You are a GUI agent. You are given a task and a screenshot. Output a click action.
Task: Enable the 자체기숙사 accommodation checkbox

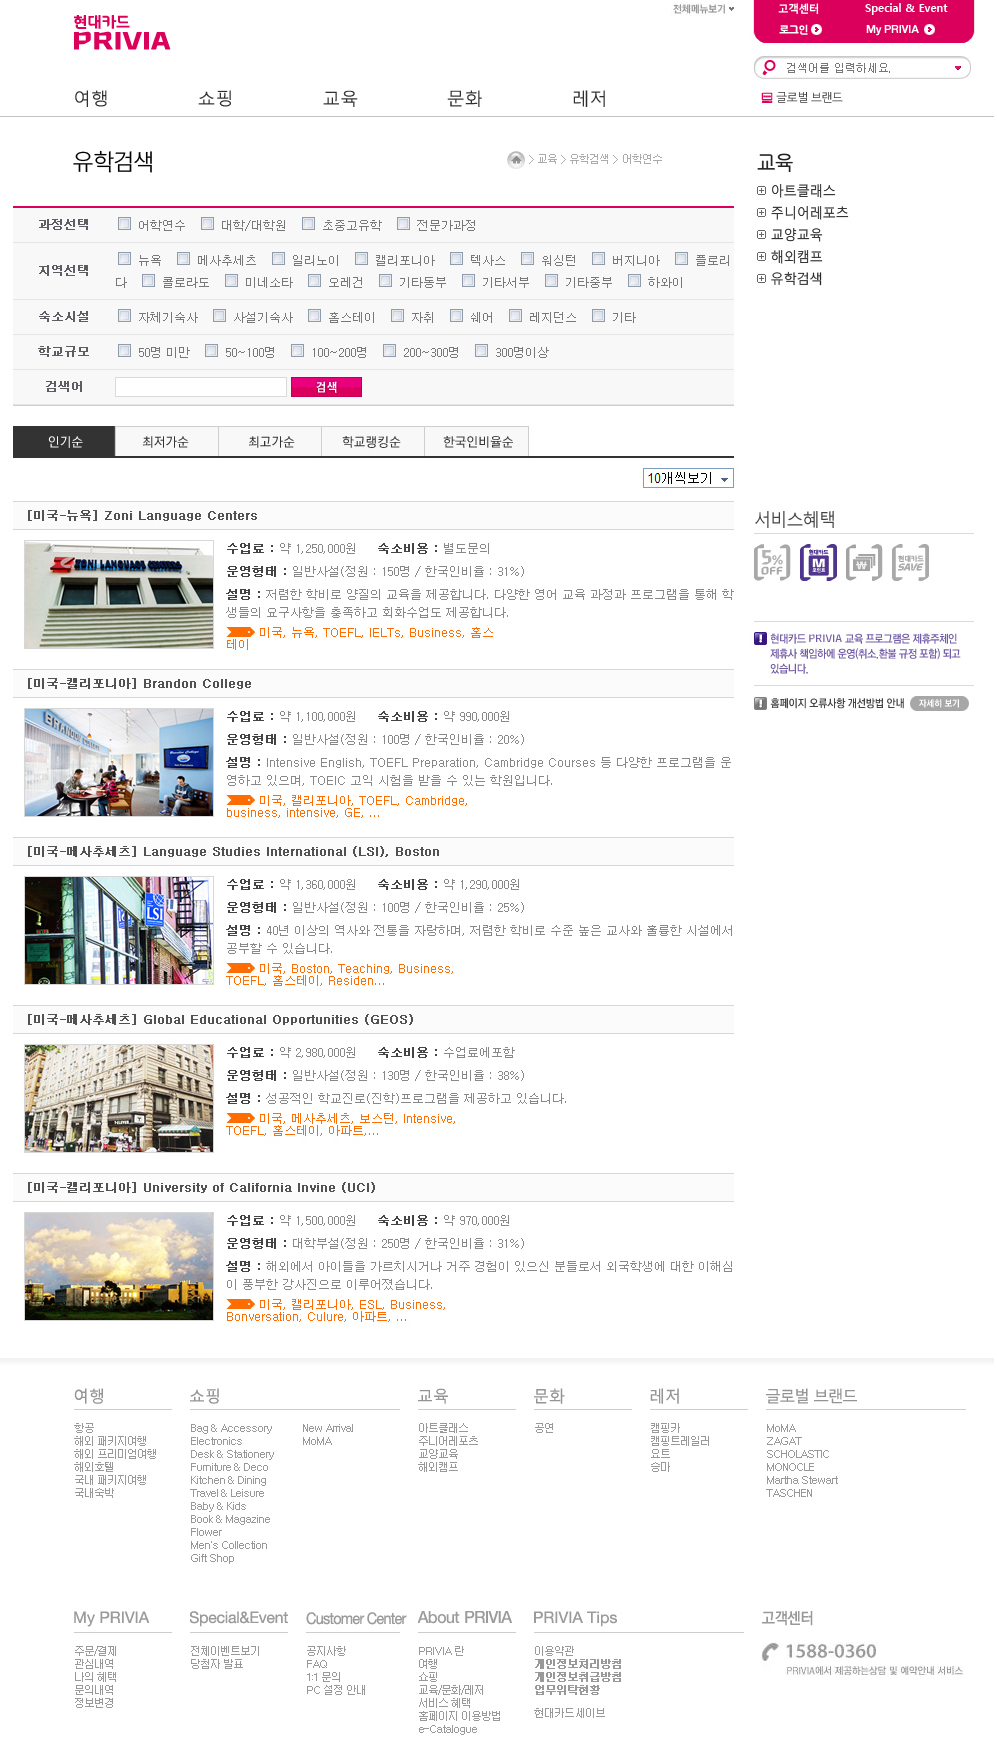point(125,316)
